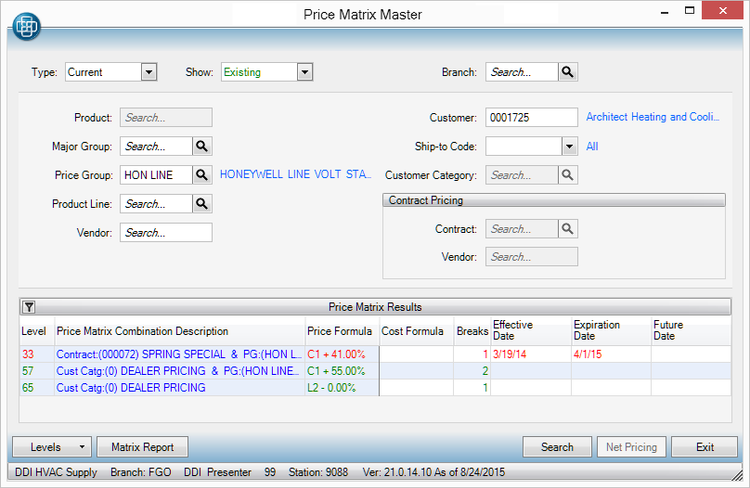
Task: Click the Price Matrix Results filter icon
Action: [29, 307]
